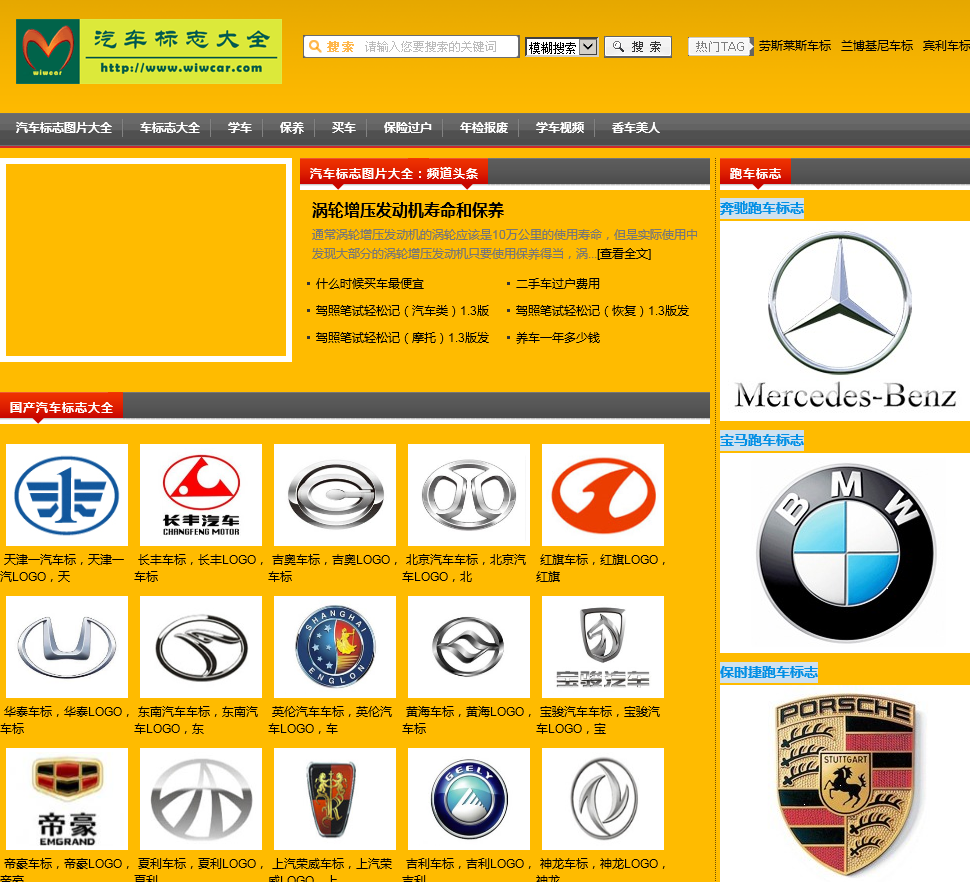Click the 宝马跑车标志 heading link
Viewport: 970px width, 882px height.
click(x=762, y=440)
